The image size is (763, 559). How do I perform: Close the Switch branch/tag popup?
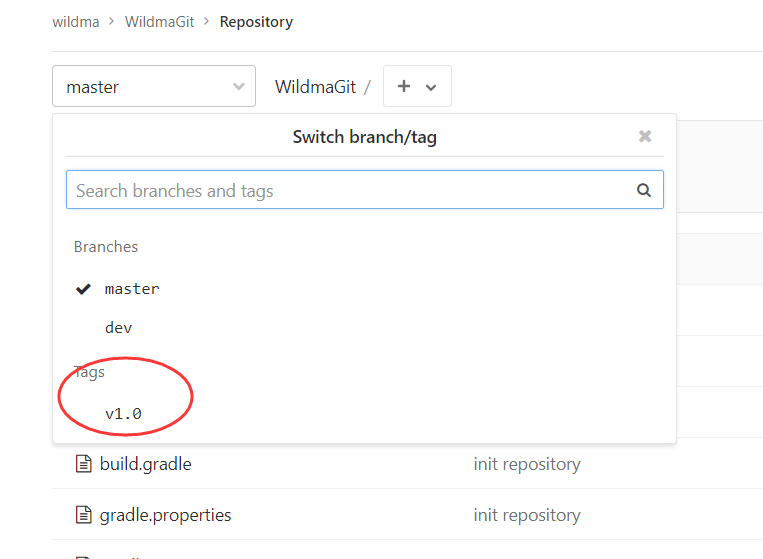[x=645, y=136]
